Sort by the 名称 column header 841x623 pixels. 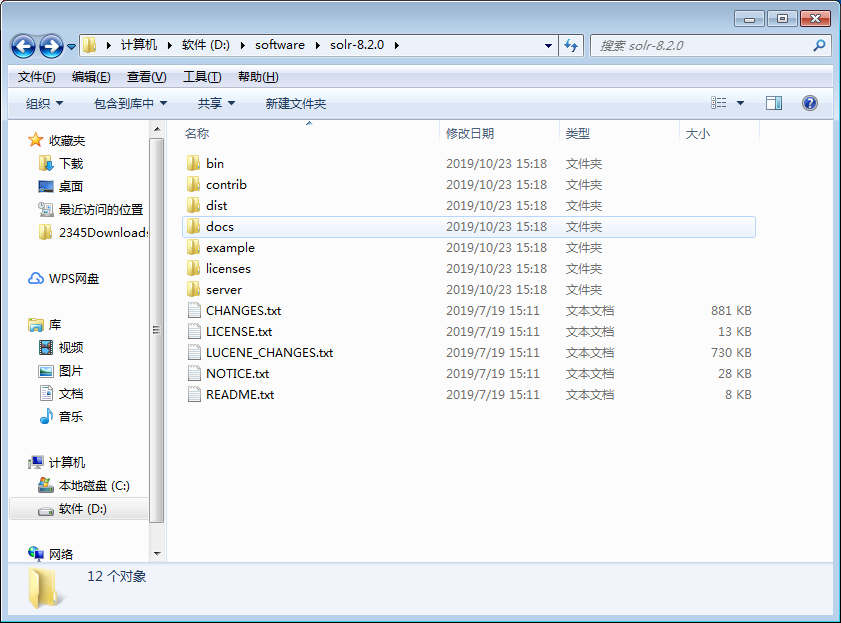[x=197, y=134]
